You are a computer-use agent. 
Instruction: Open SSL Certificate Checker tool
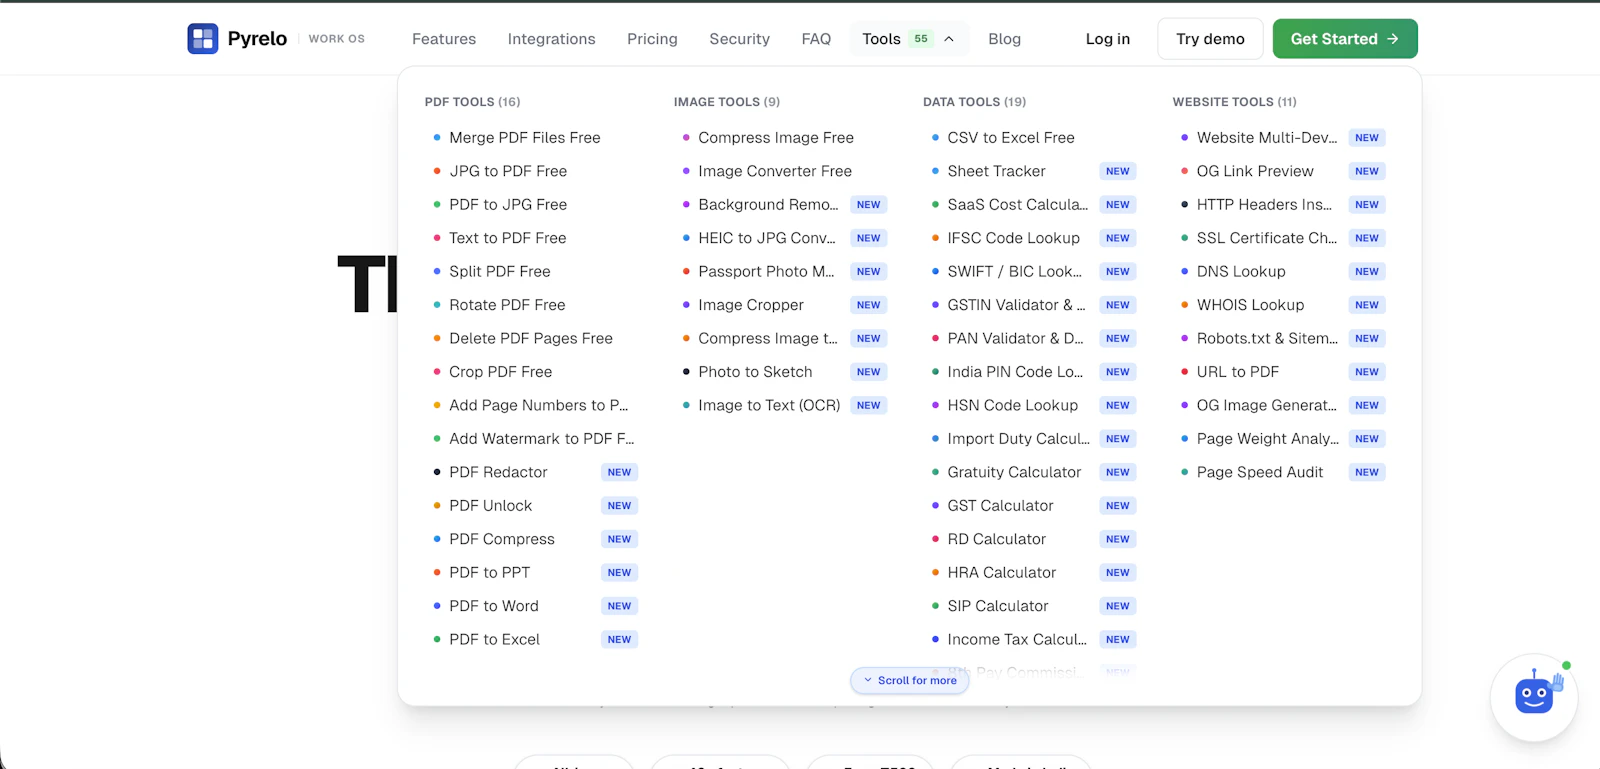[x=1266, y=238]
